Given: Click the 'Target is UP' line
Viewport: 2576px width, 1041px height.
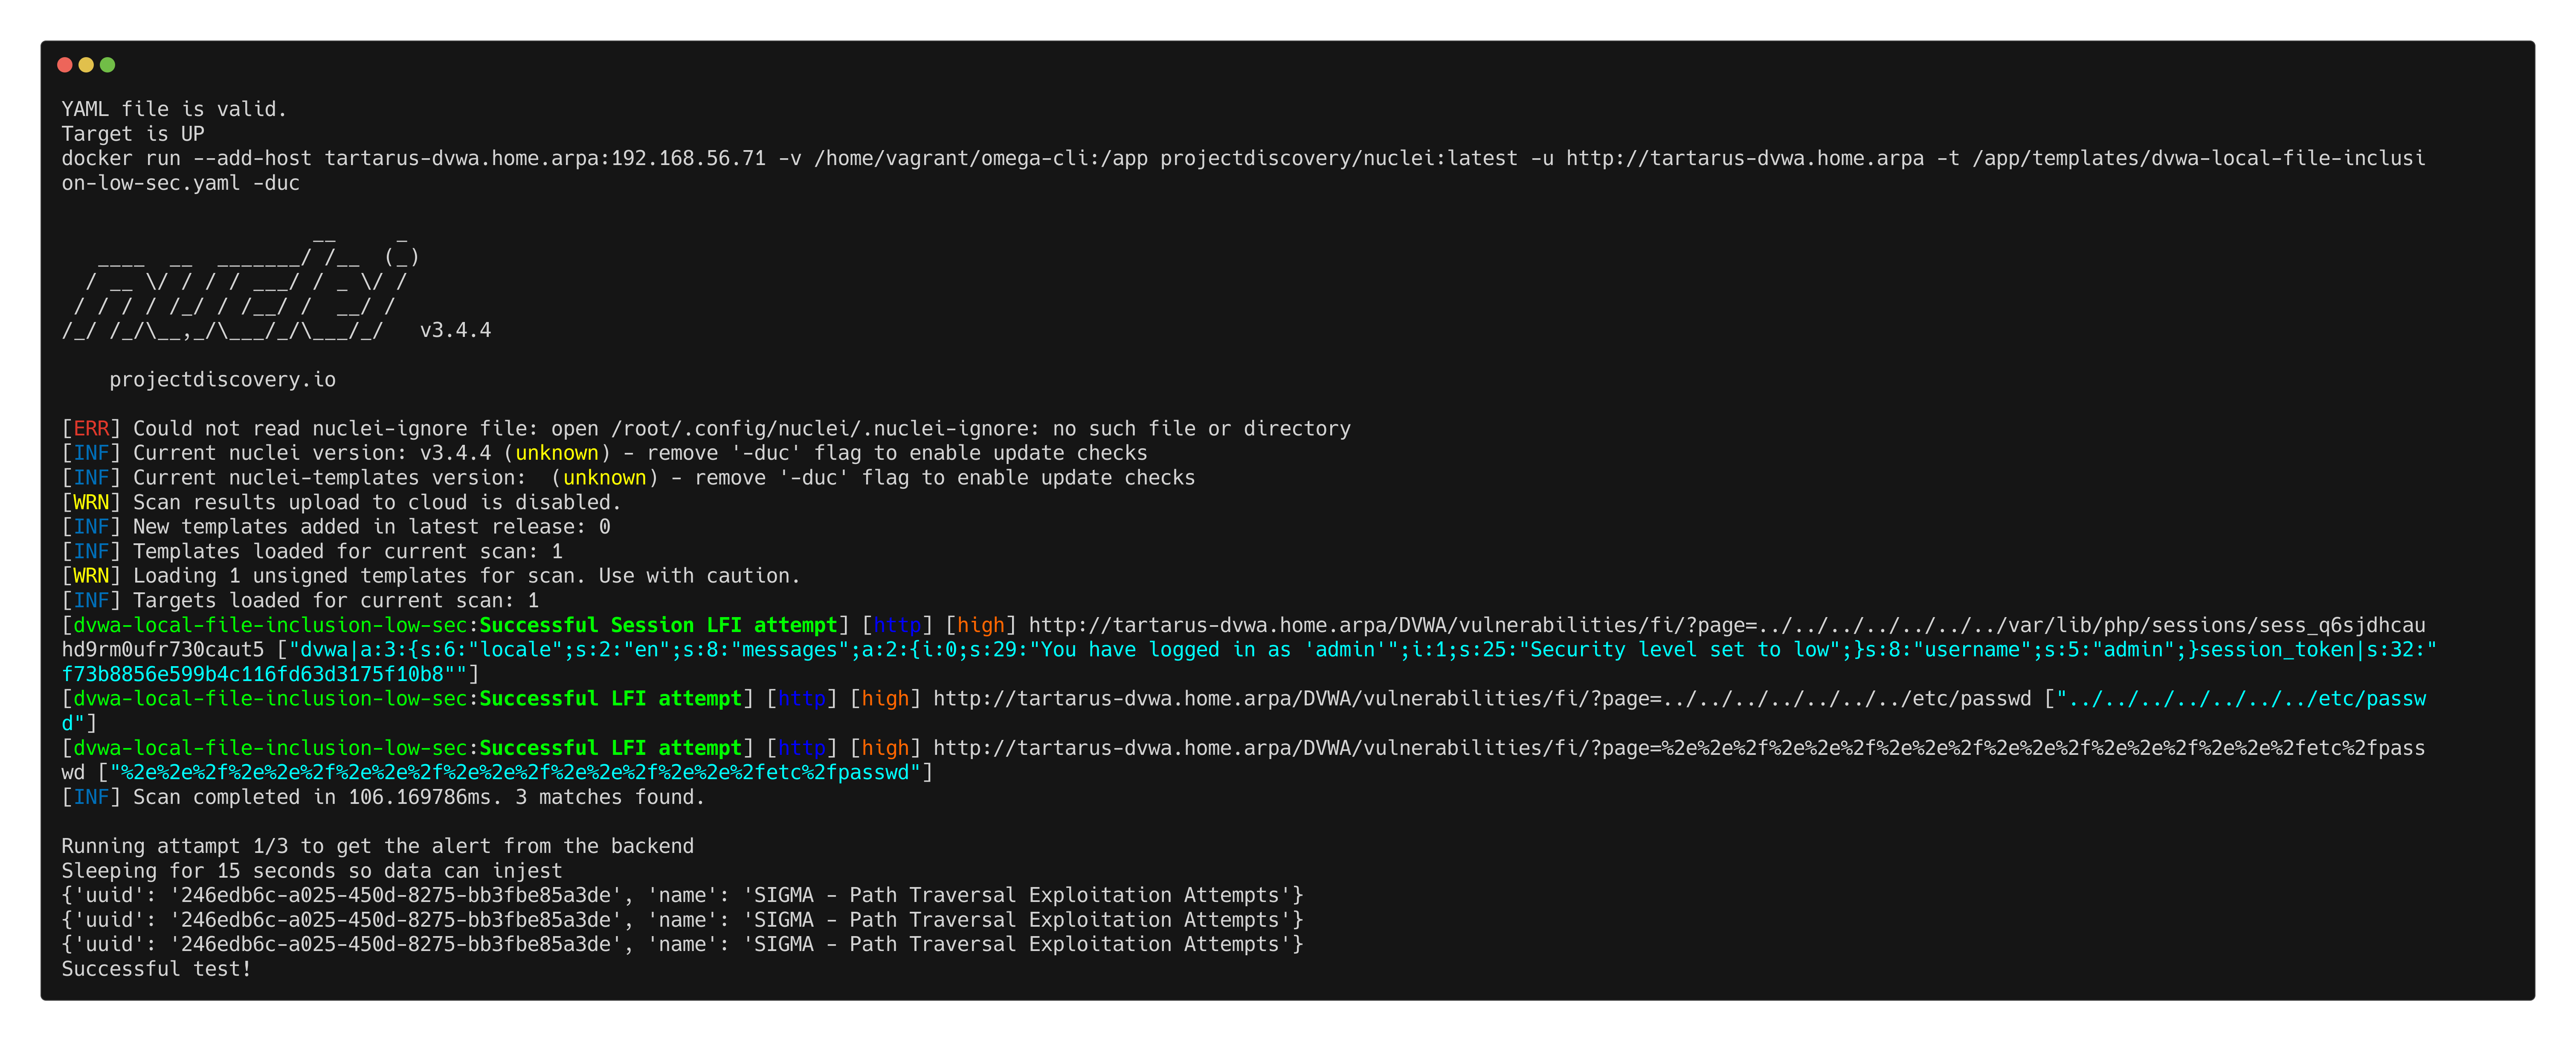Looking at the screenshot, I should coord(132,134).
